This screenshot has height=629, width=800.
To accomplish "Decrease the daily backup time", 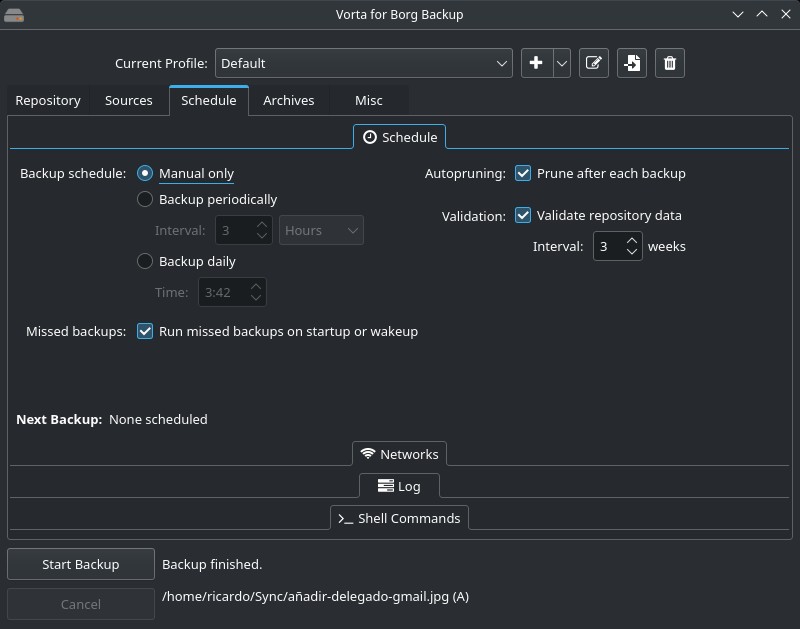I will click(256, 298).
